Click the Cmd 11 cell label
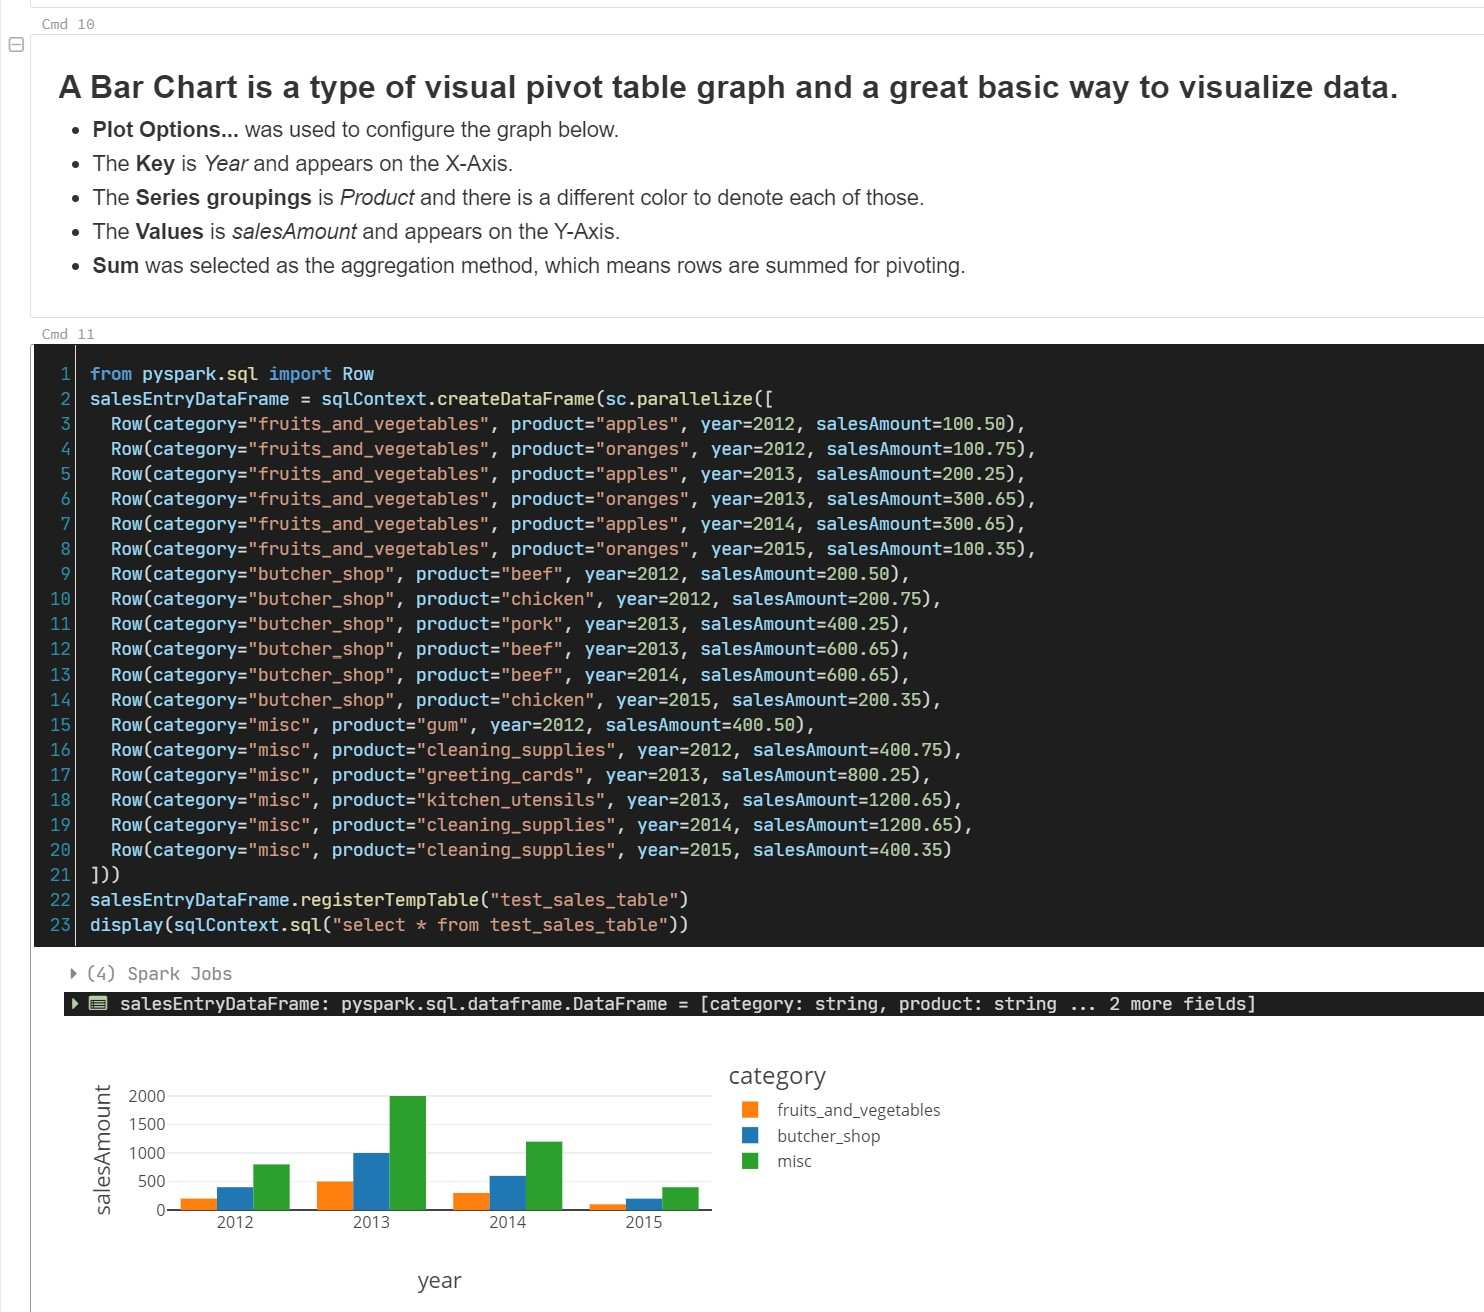This screenshot has height=1312, width=1484. point(67,333)
